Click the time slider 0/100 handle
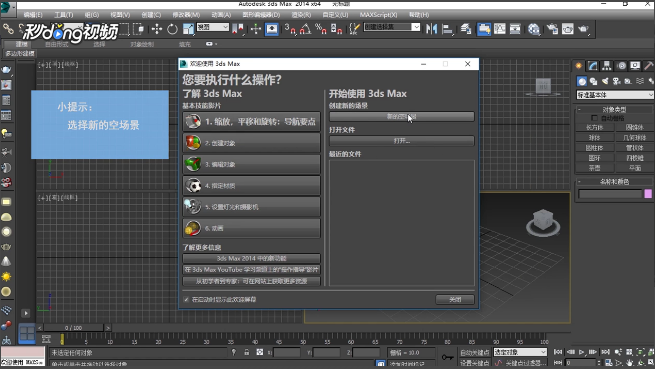The image size is (655, 369). (x=74, y=328)
